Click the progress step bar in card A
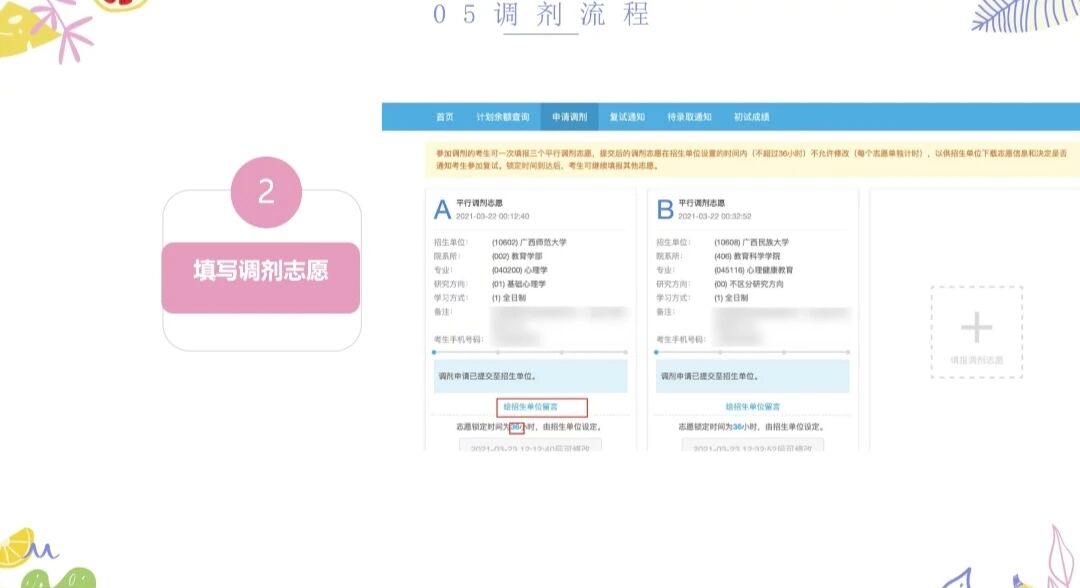The image size is (1080, 588). (x=530, y=352)
